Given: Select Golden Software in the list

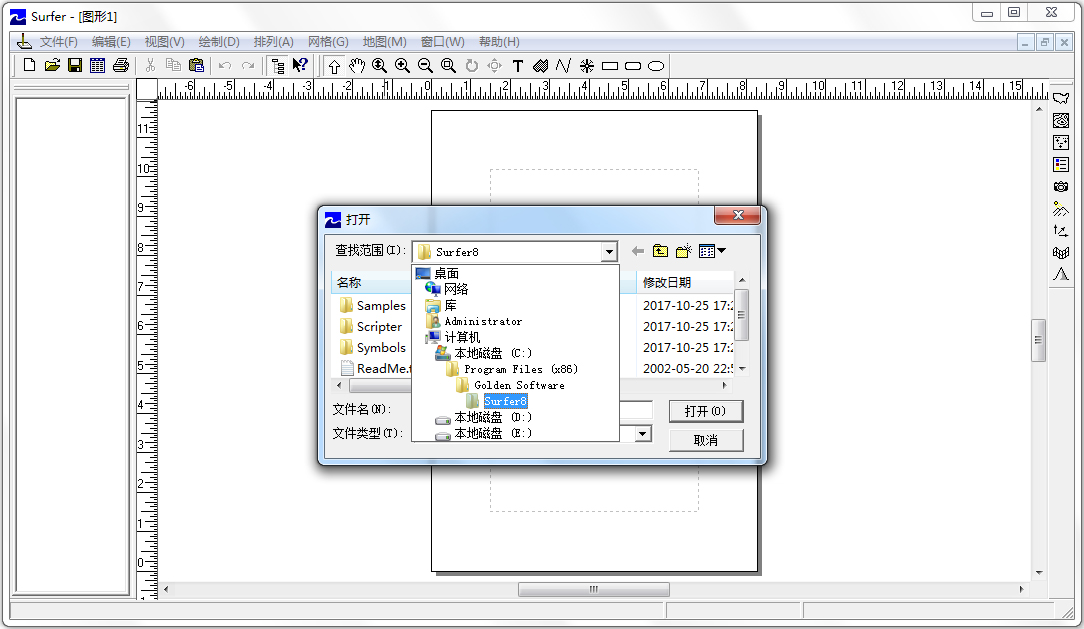Looking at the screenshot, I should point(519,385).
